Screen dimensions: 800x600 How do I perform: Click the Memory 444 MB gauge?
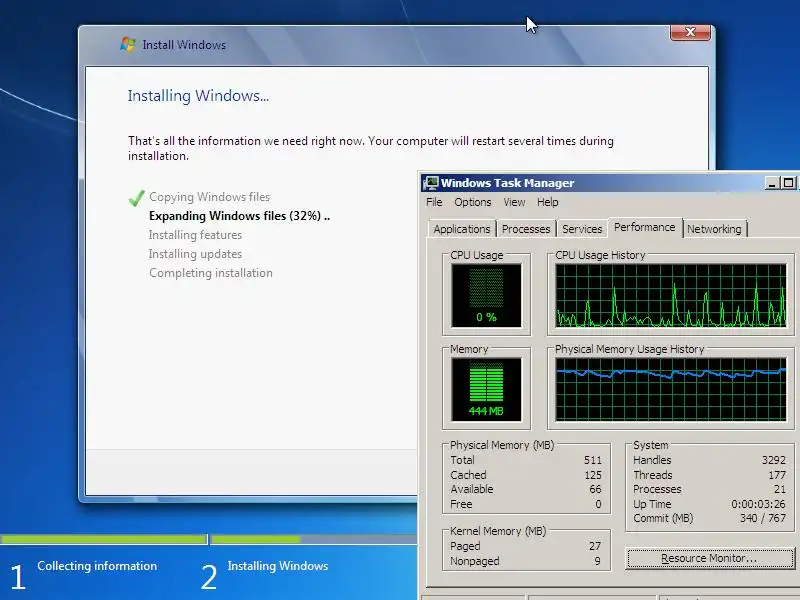[x=486, y=389]
